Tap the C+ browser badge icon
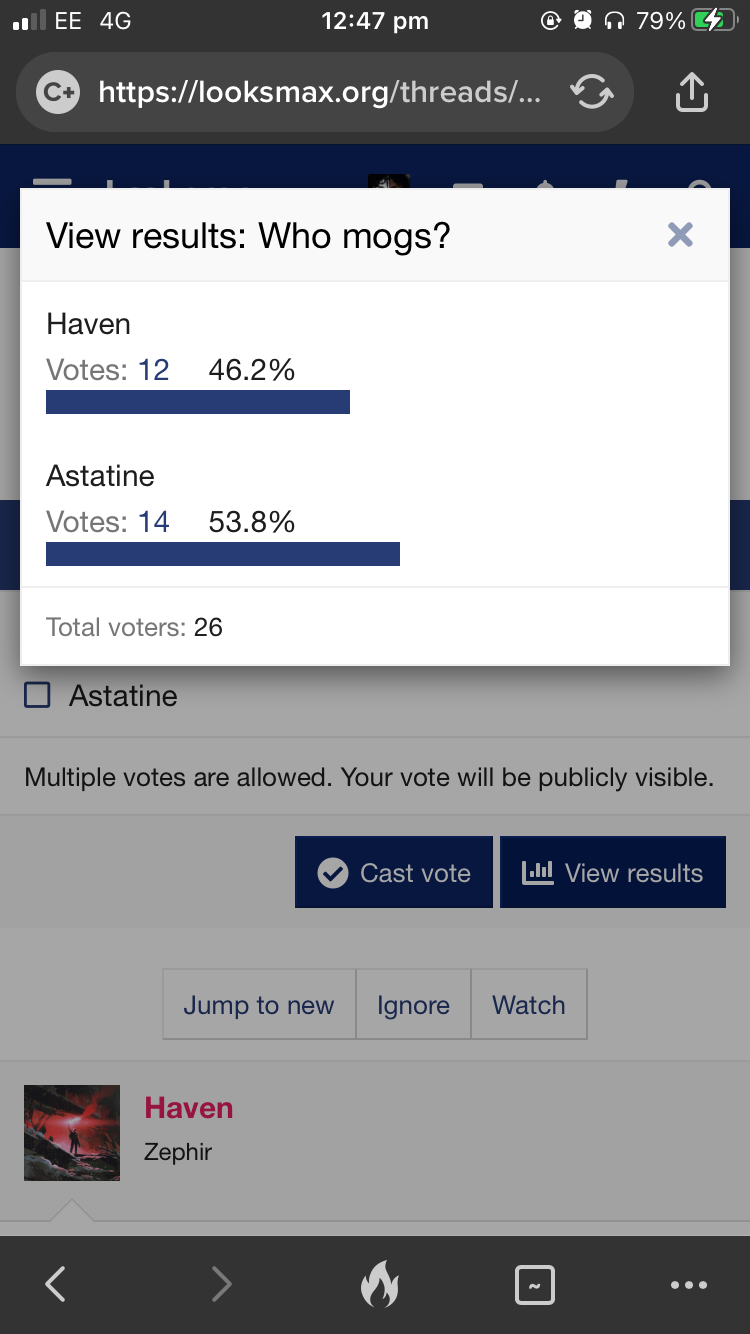Viewport: 750px width, 1334px height. click(56, 93)
